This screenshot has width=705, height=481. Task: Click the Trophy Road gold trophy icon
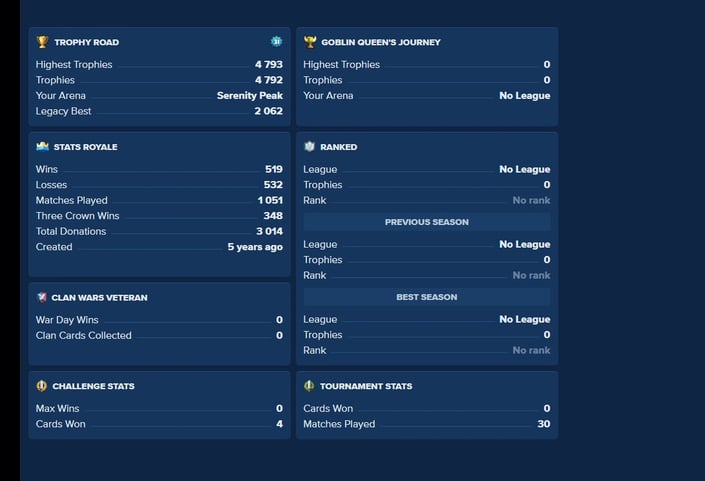point(42,42)
